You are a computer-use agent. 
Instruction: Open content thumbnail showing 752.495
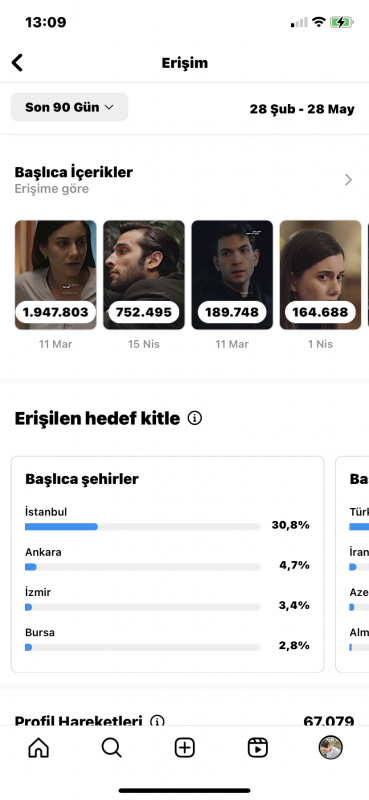(144, 274)
